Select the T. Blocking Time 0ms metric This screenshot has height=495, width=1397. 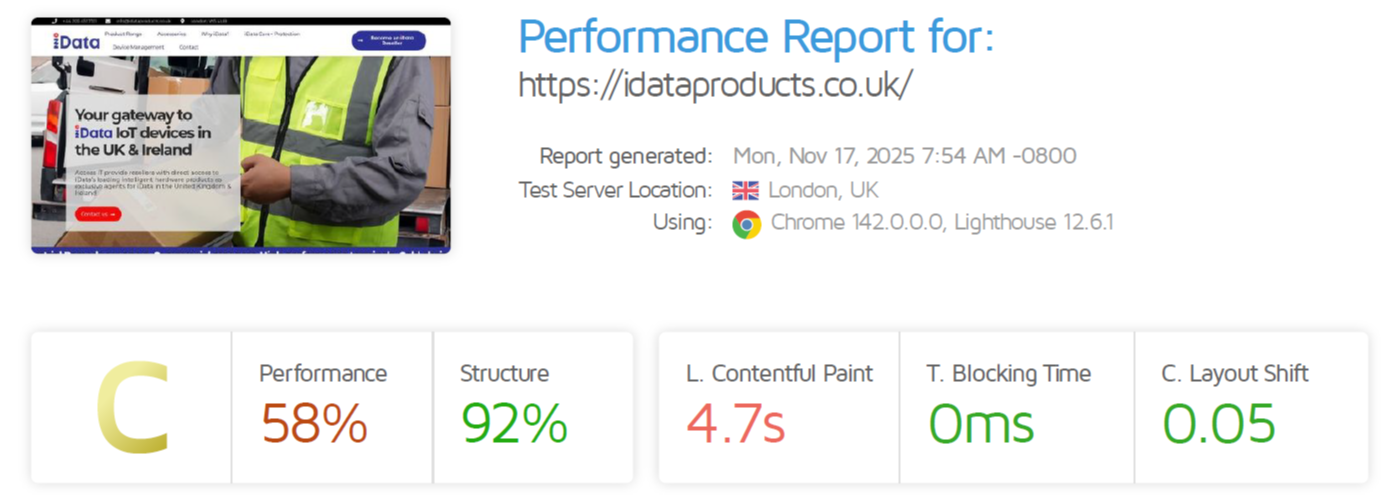(981, 423)
